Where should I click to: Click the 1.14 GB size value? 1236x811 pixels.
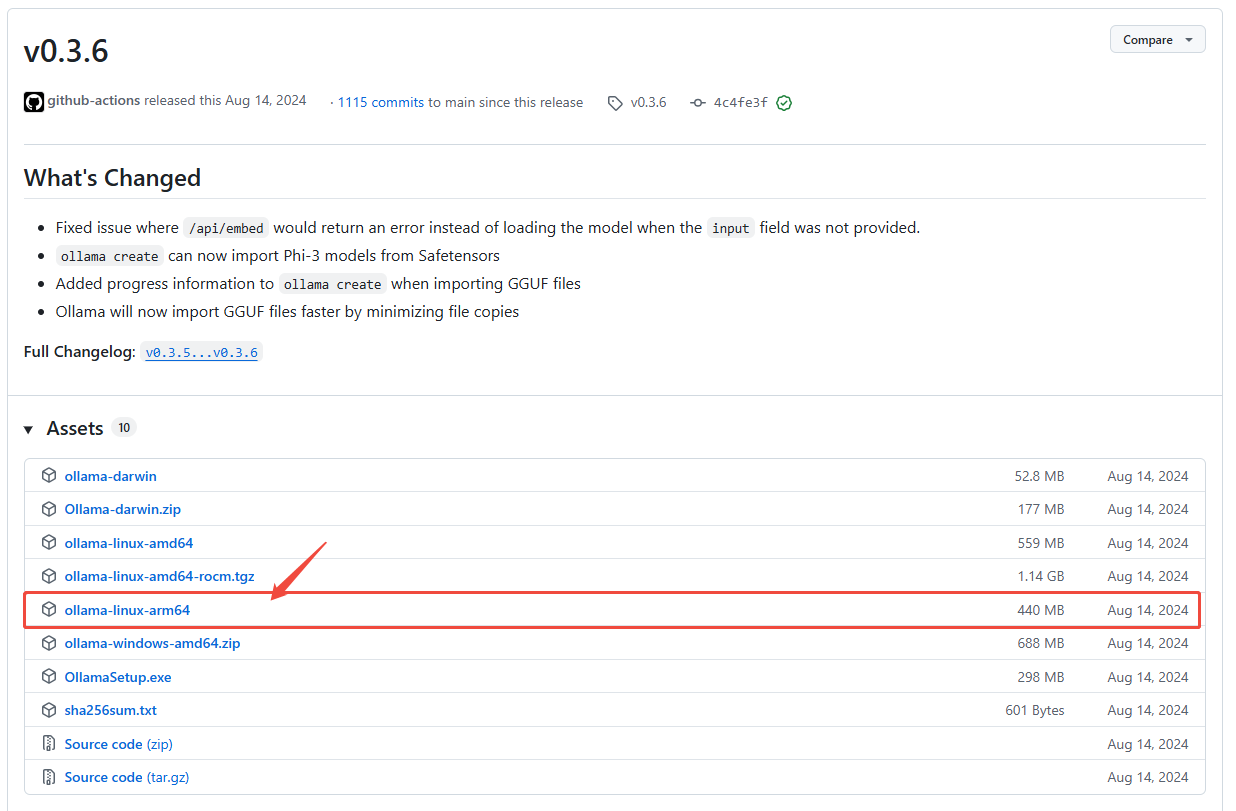coord(1041,576)
